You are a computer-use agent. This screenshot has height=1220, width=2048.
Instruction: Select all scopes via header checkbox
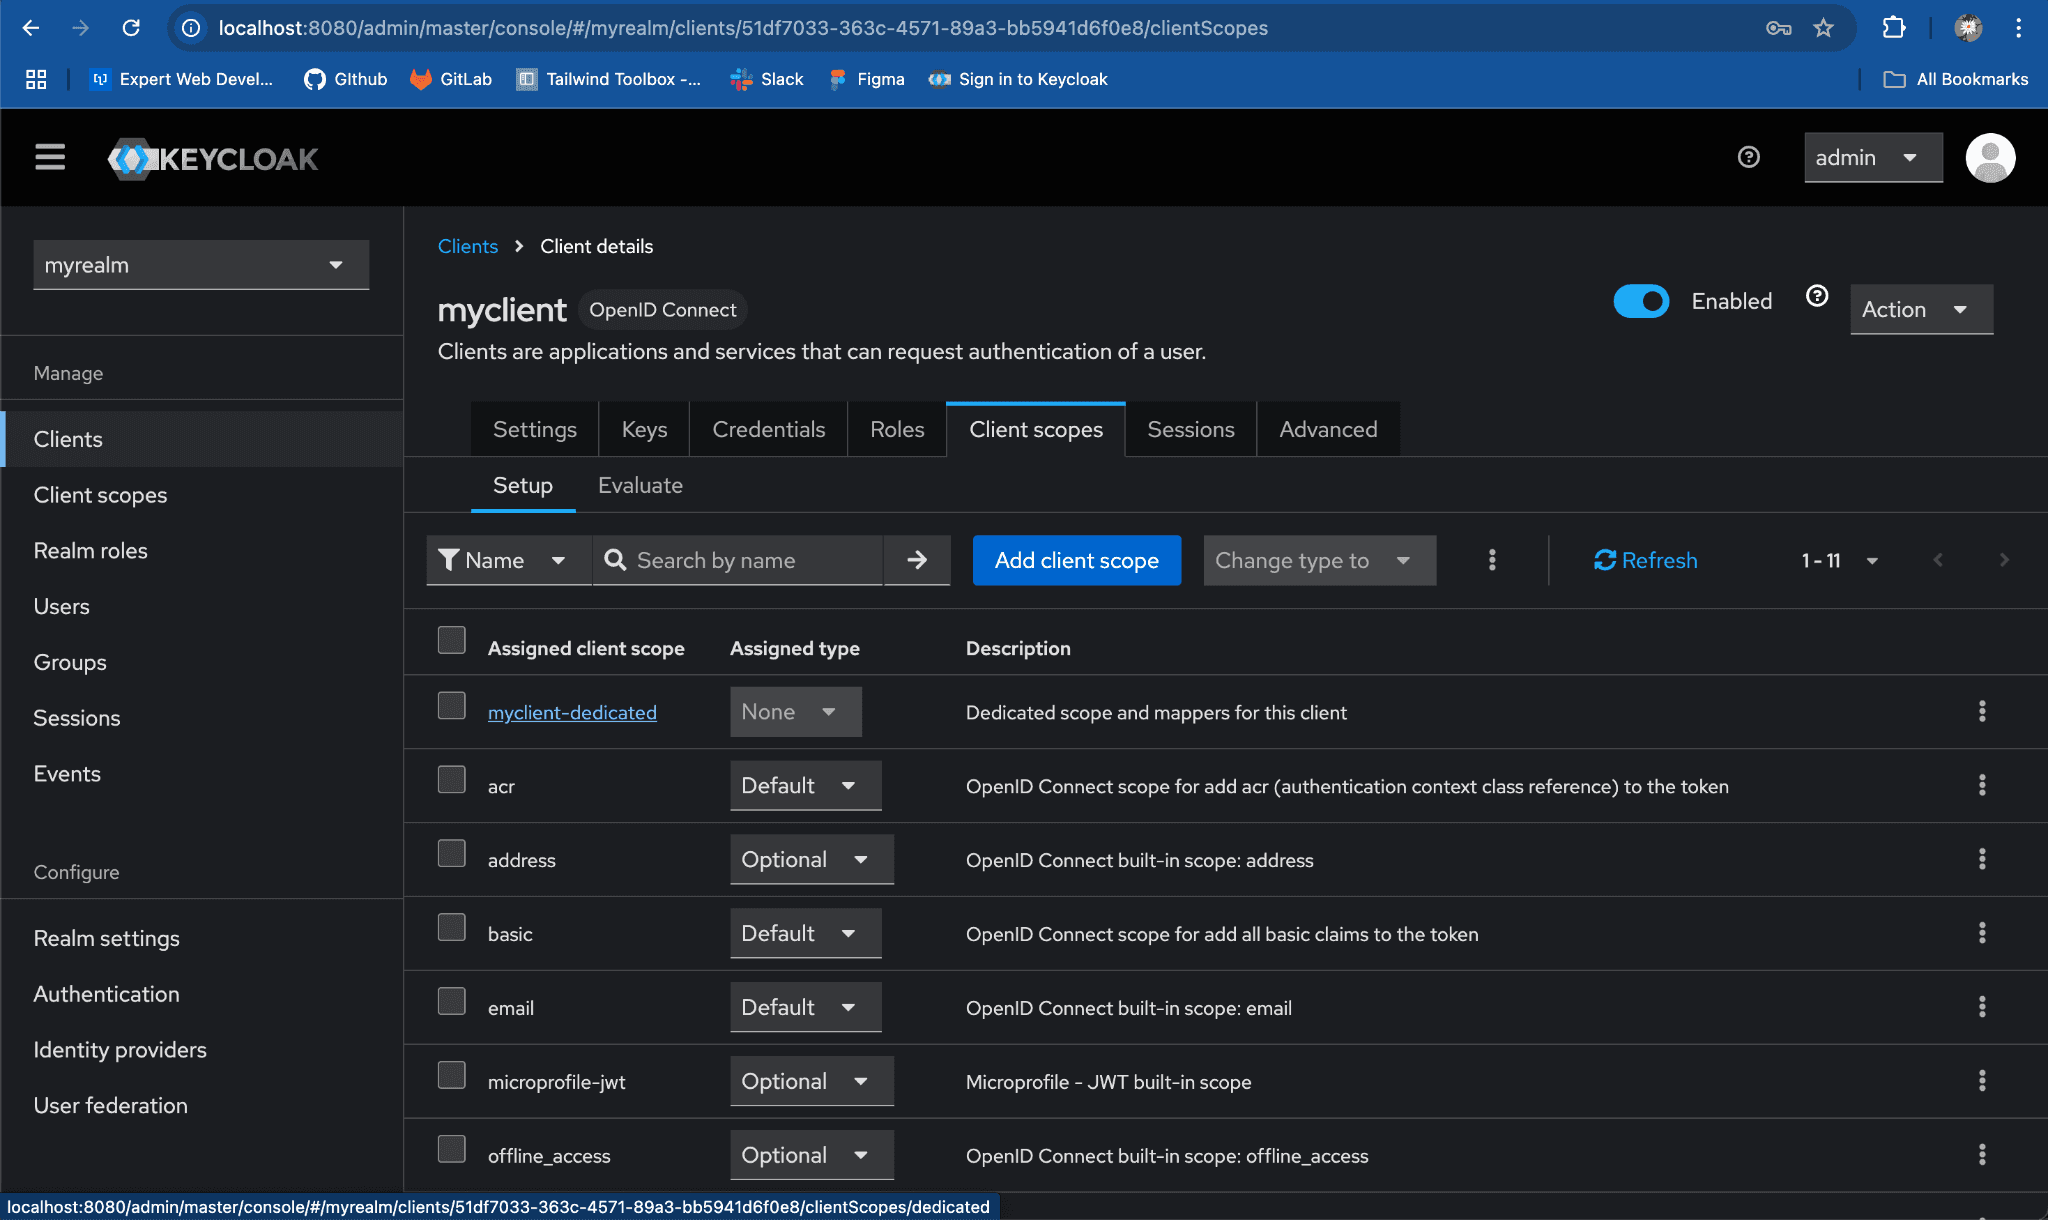pos(452,641)
